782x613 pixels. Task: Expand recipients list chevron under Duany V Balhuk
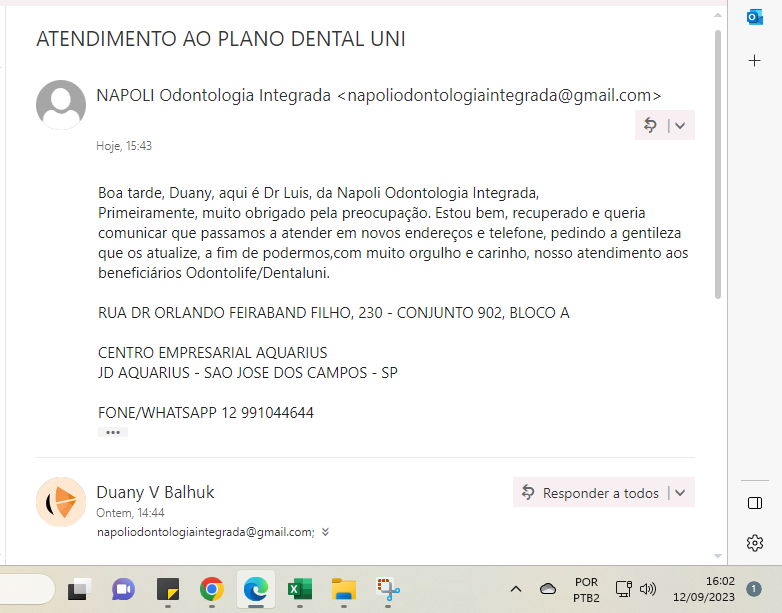[325, 532]
